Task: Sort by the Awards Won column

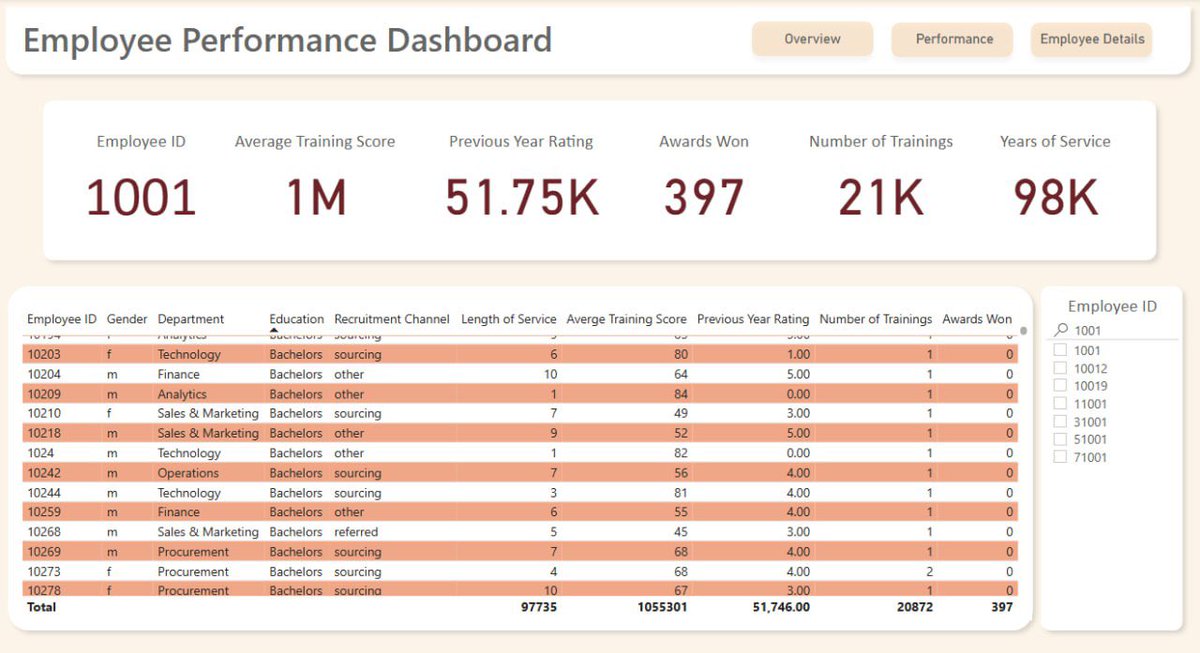Action: pos(977,319)
